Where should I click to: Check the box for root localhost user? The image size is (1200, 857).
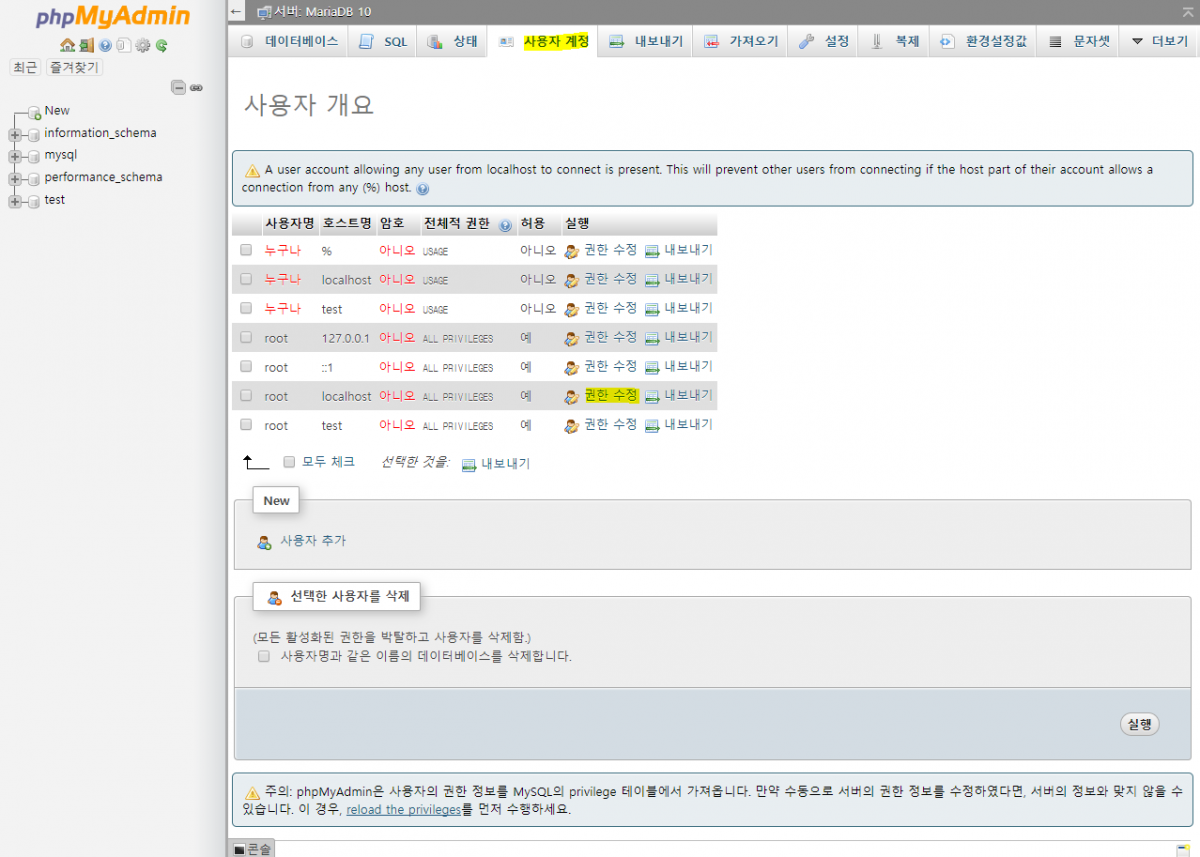tap(246, 395)
